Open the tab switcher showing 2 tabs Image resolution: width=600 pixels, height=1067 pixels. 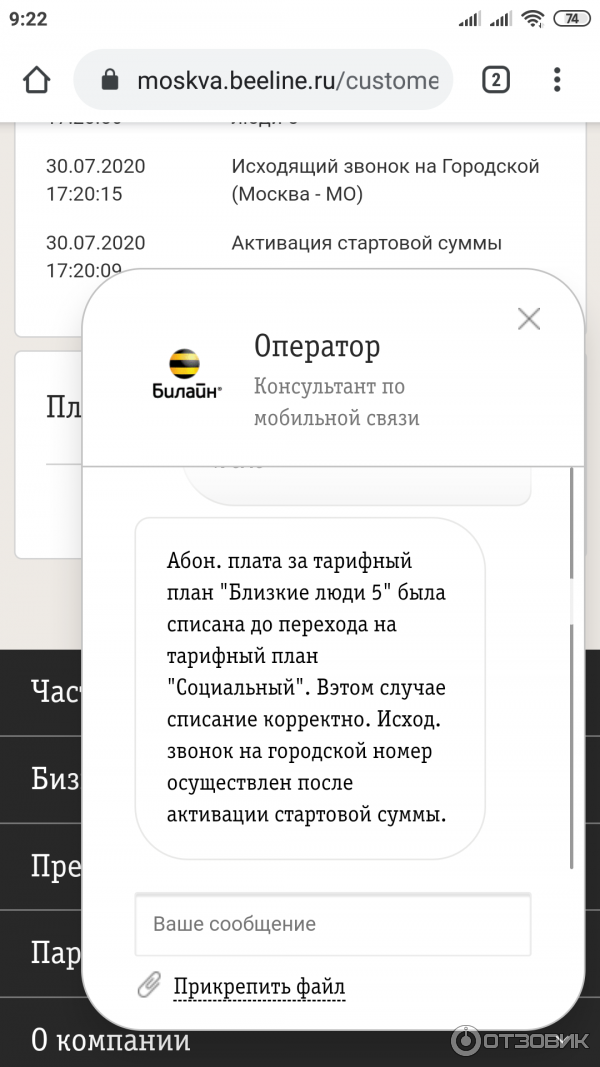[495, 80]
